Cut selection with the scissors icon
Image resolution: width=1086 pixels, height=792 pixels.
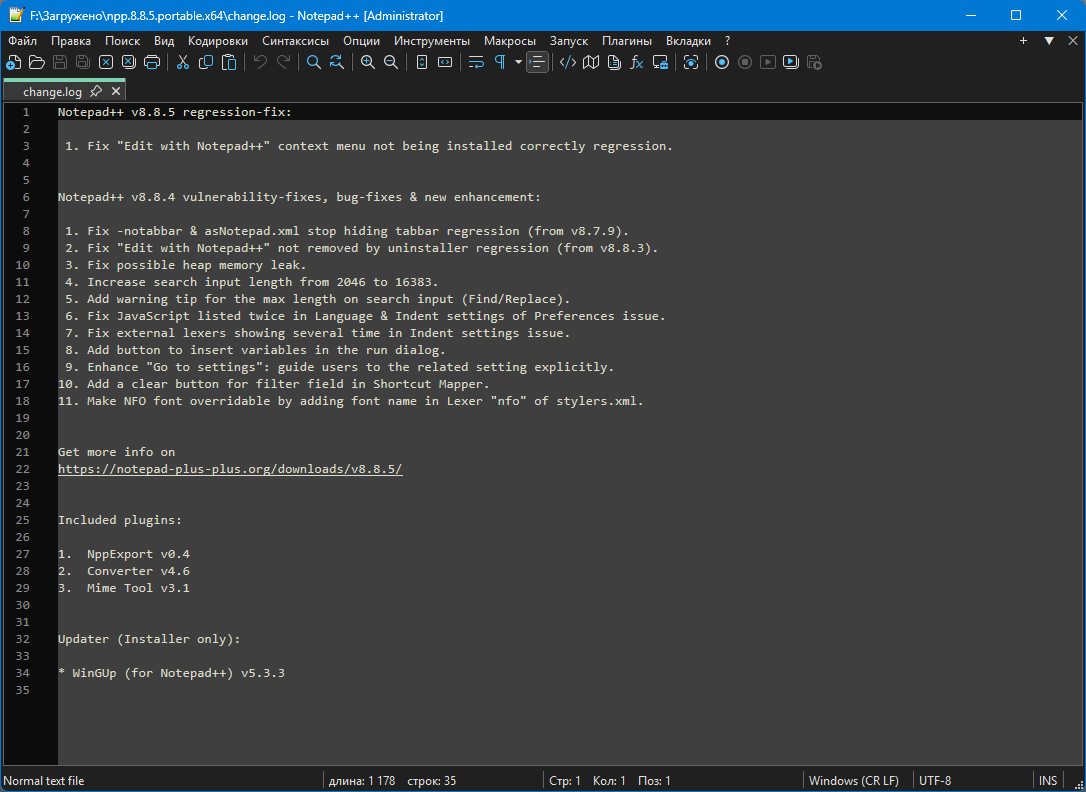pyautogui.click(x=183, y=62)
